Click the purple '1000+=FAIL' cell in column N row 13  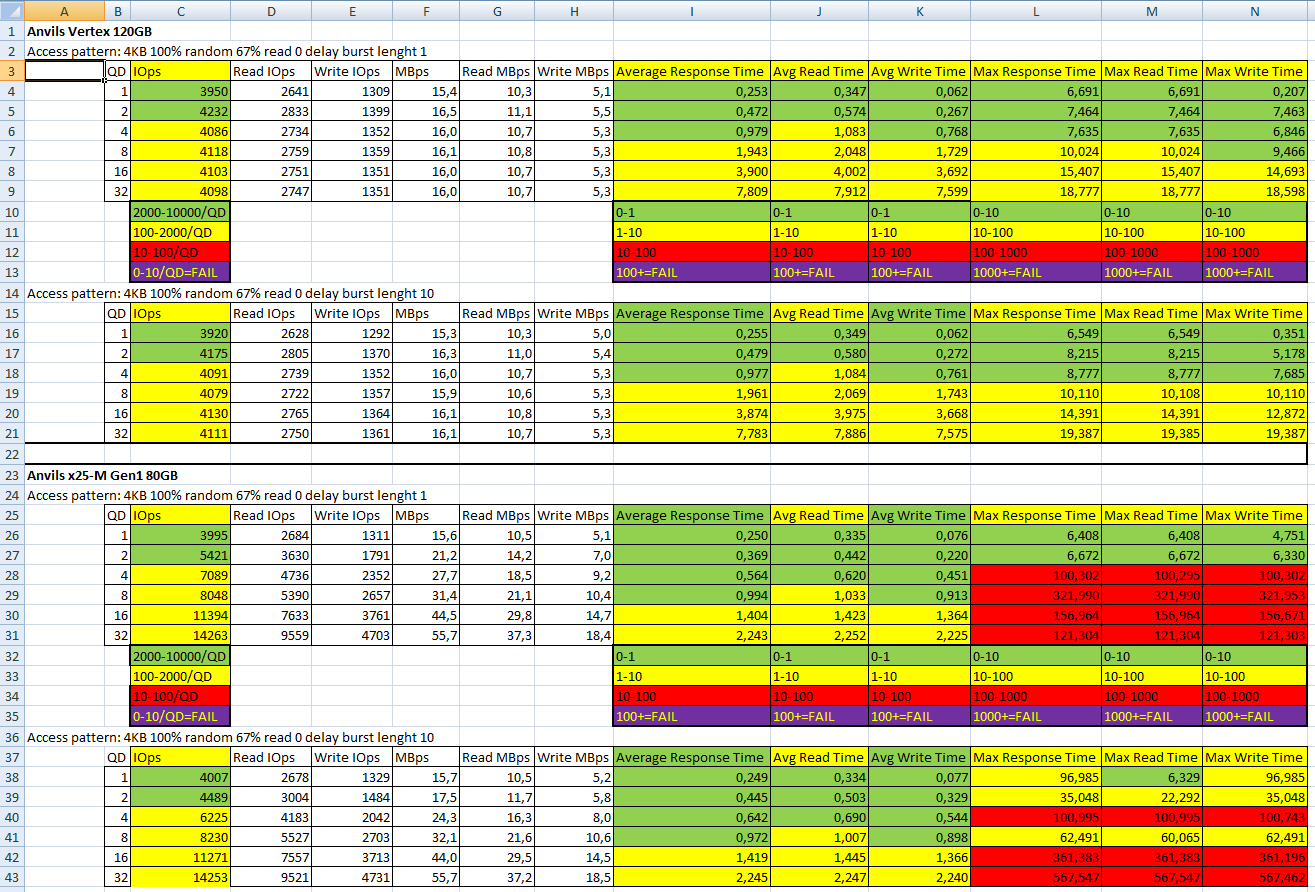1254,272
